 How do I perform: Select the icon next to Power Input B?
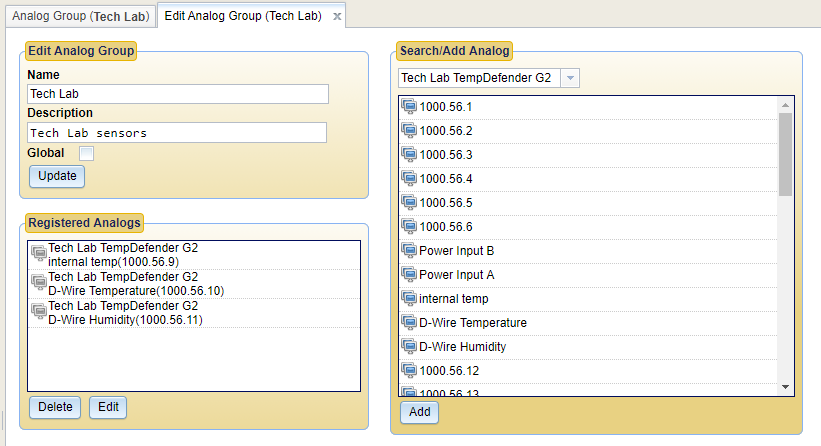(x=409, y=250)
